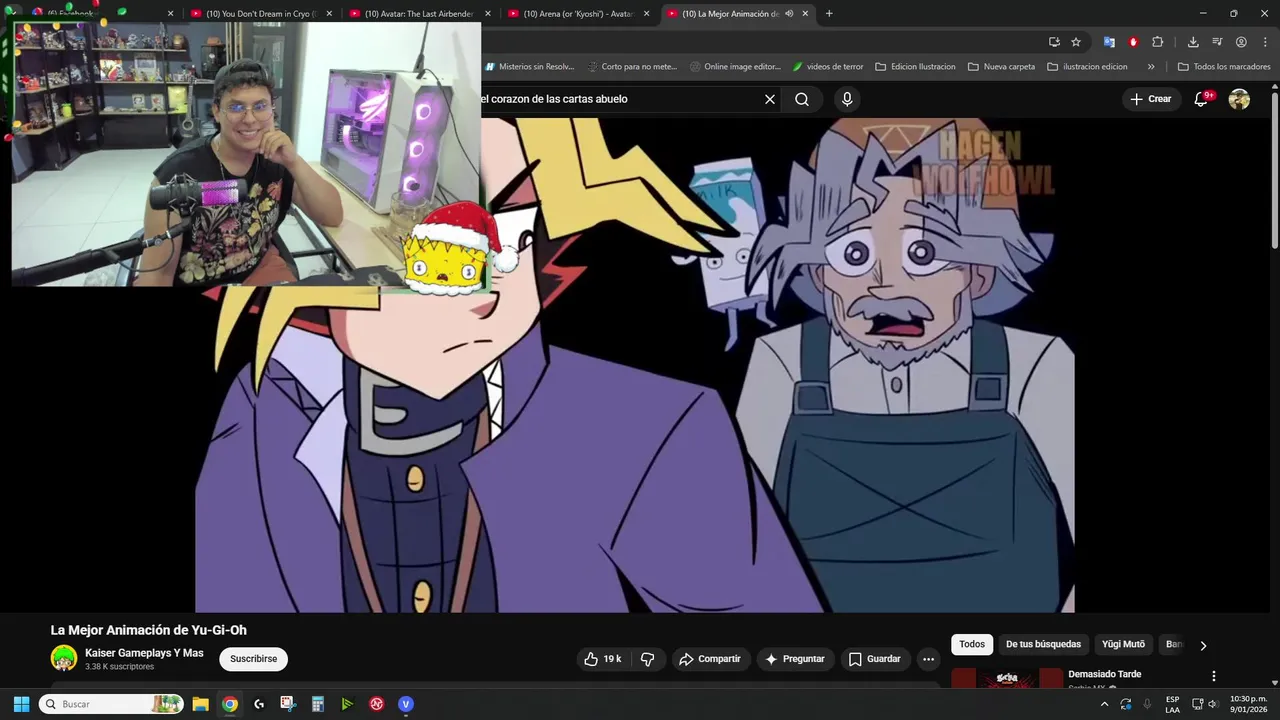Click the taskbar Buscar search box
This screenshot has height=720, width=1280.
point(111,704)
